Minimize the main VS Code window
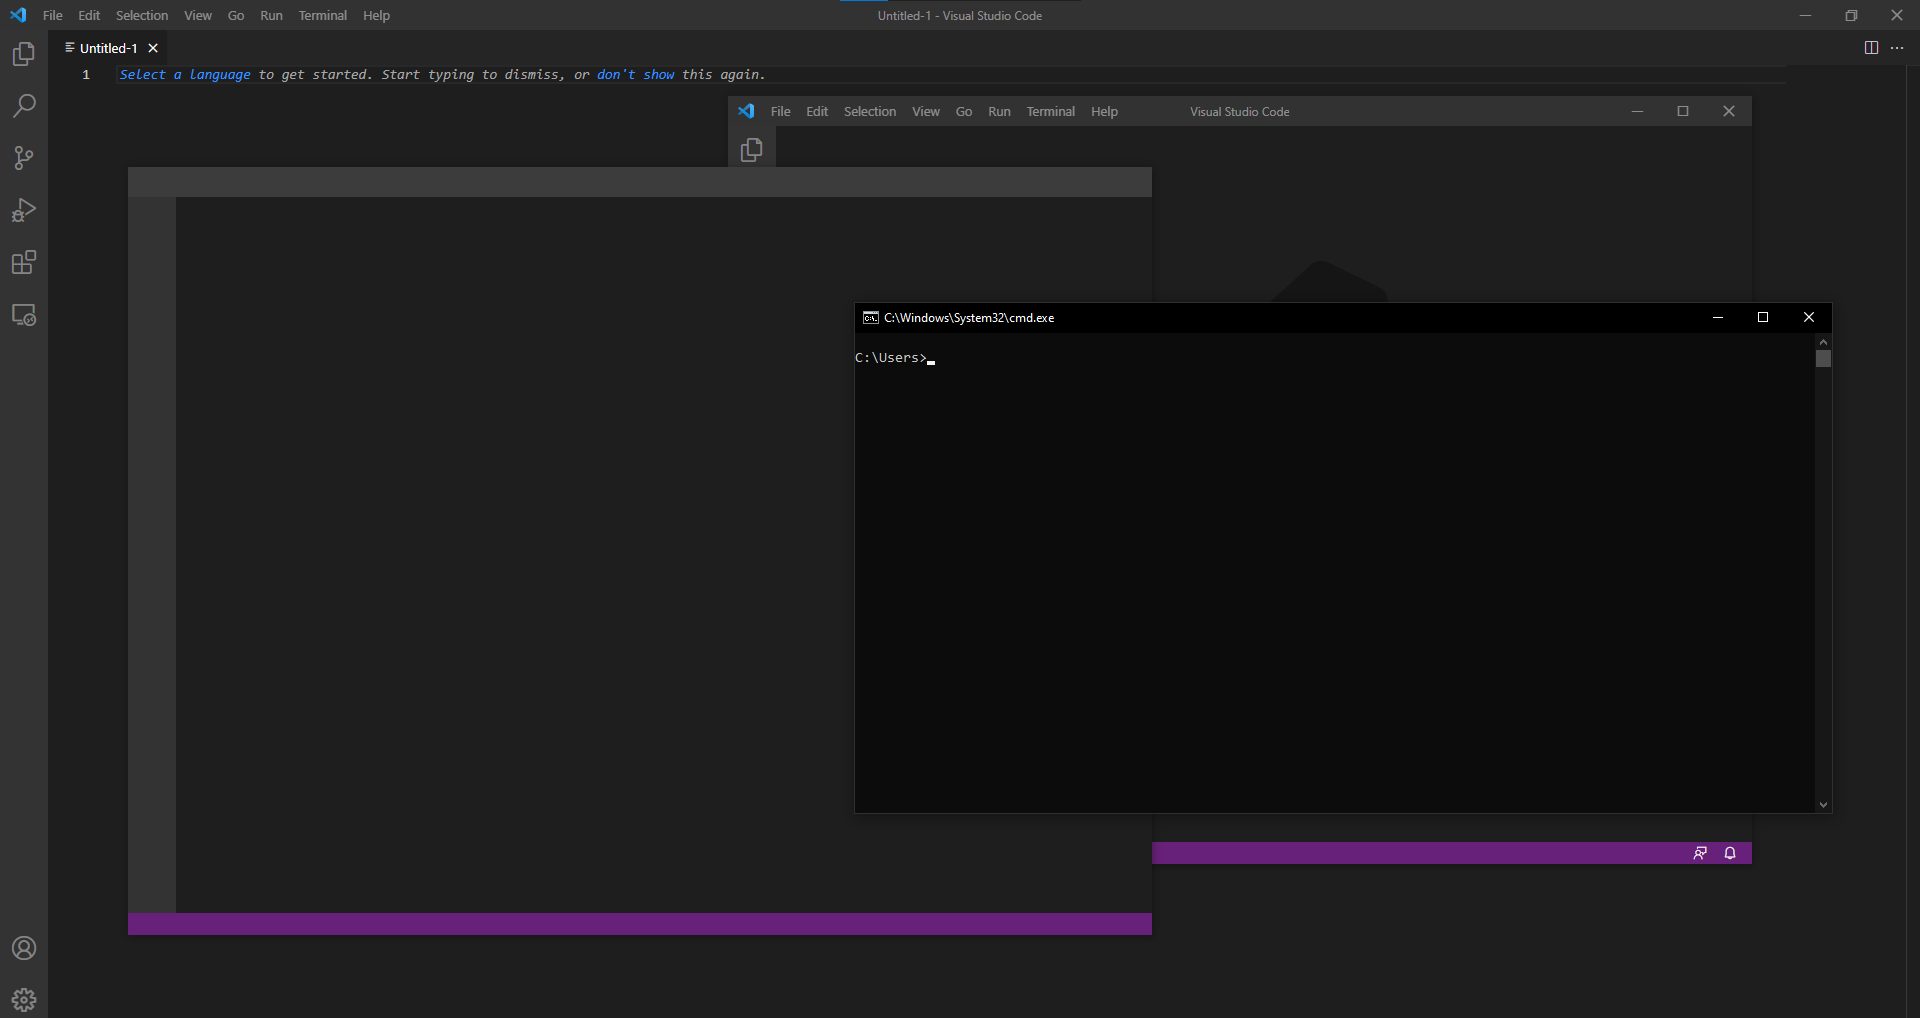The image size is (1920, 1018). [1805, 15]
